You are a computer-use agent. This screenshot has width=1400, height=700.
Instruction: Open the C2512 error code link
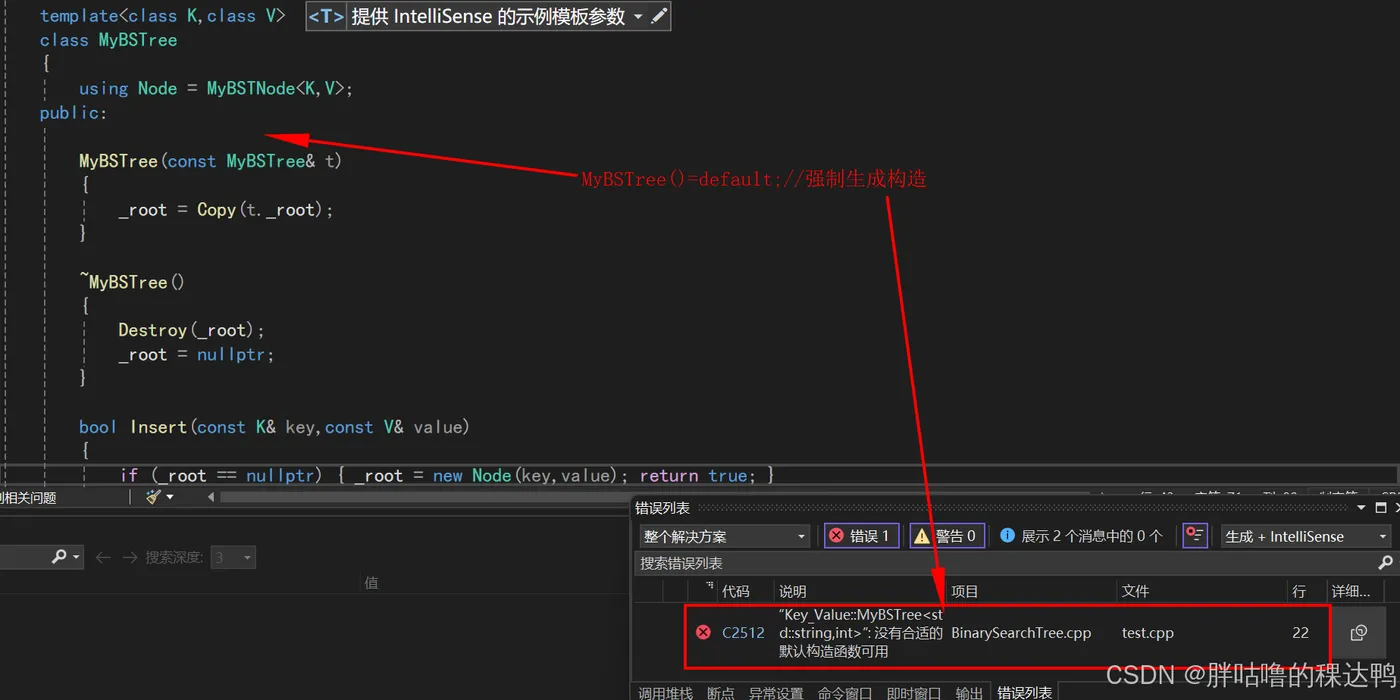coord(743,633)
